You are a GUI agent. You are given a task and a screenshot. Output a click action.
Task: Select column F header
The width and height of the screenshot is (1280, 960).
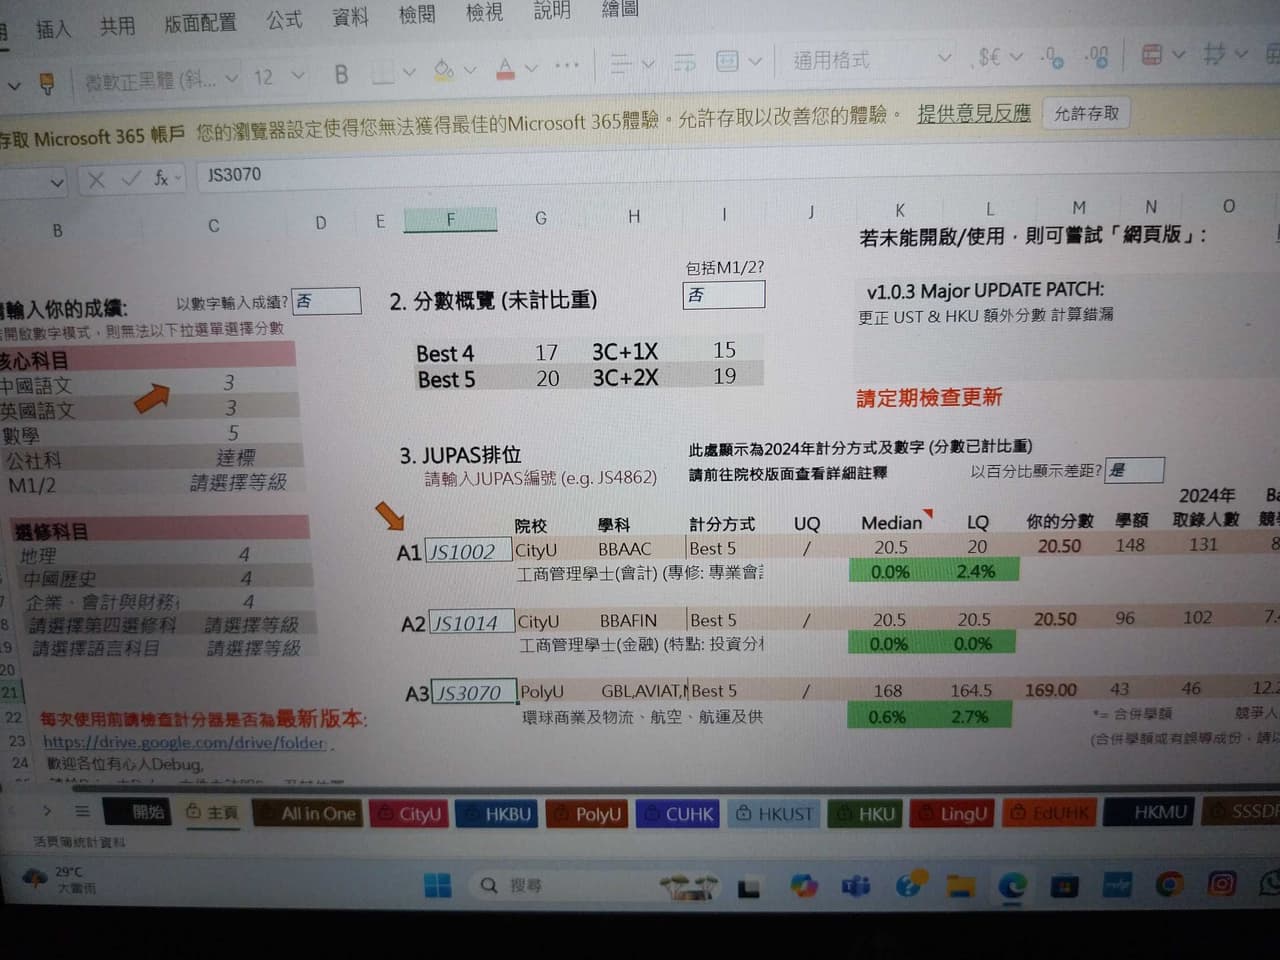coord(450,220)
